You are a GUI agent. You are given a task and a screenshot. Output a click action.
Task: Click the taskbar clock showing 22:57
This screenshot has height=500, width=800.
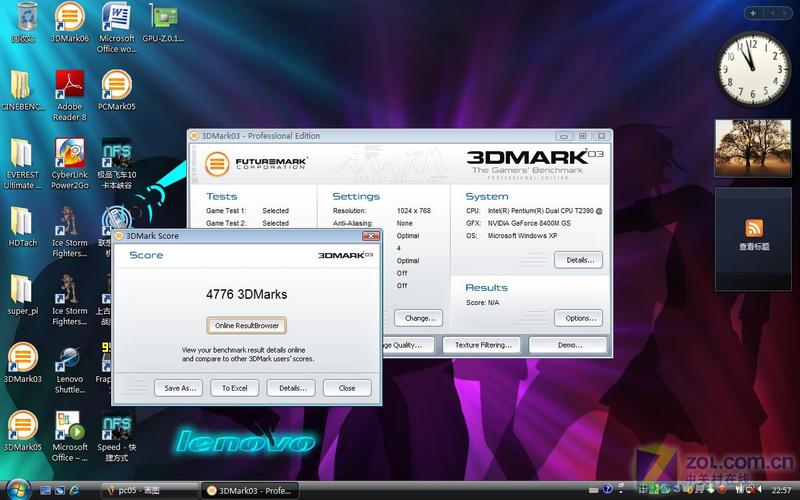(781, 490)
